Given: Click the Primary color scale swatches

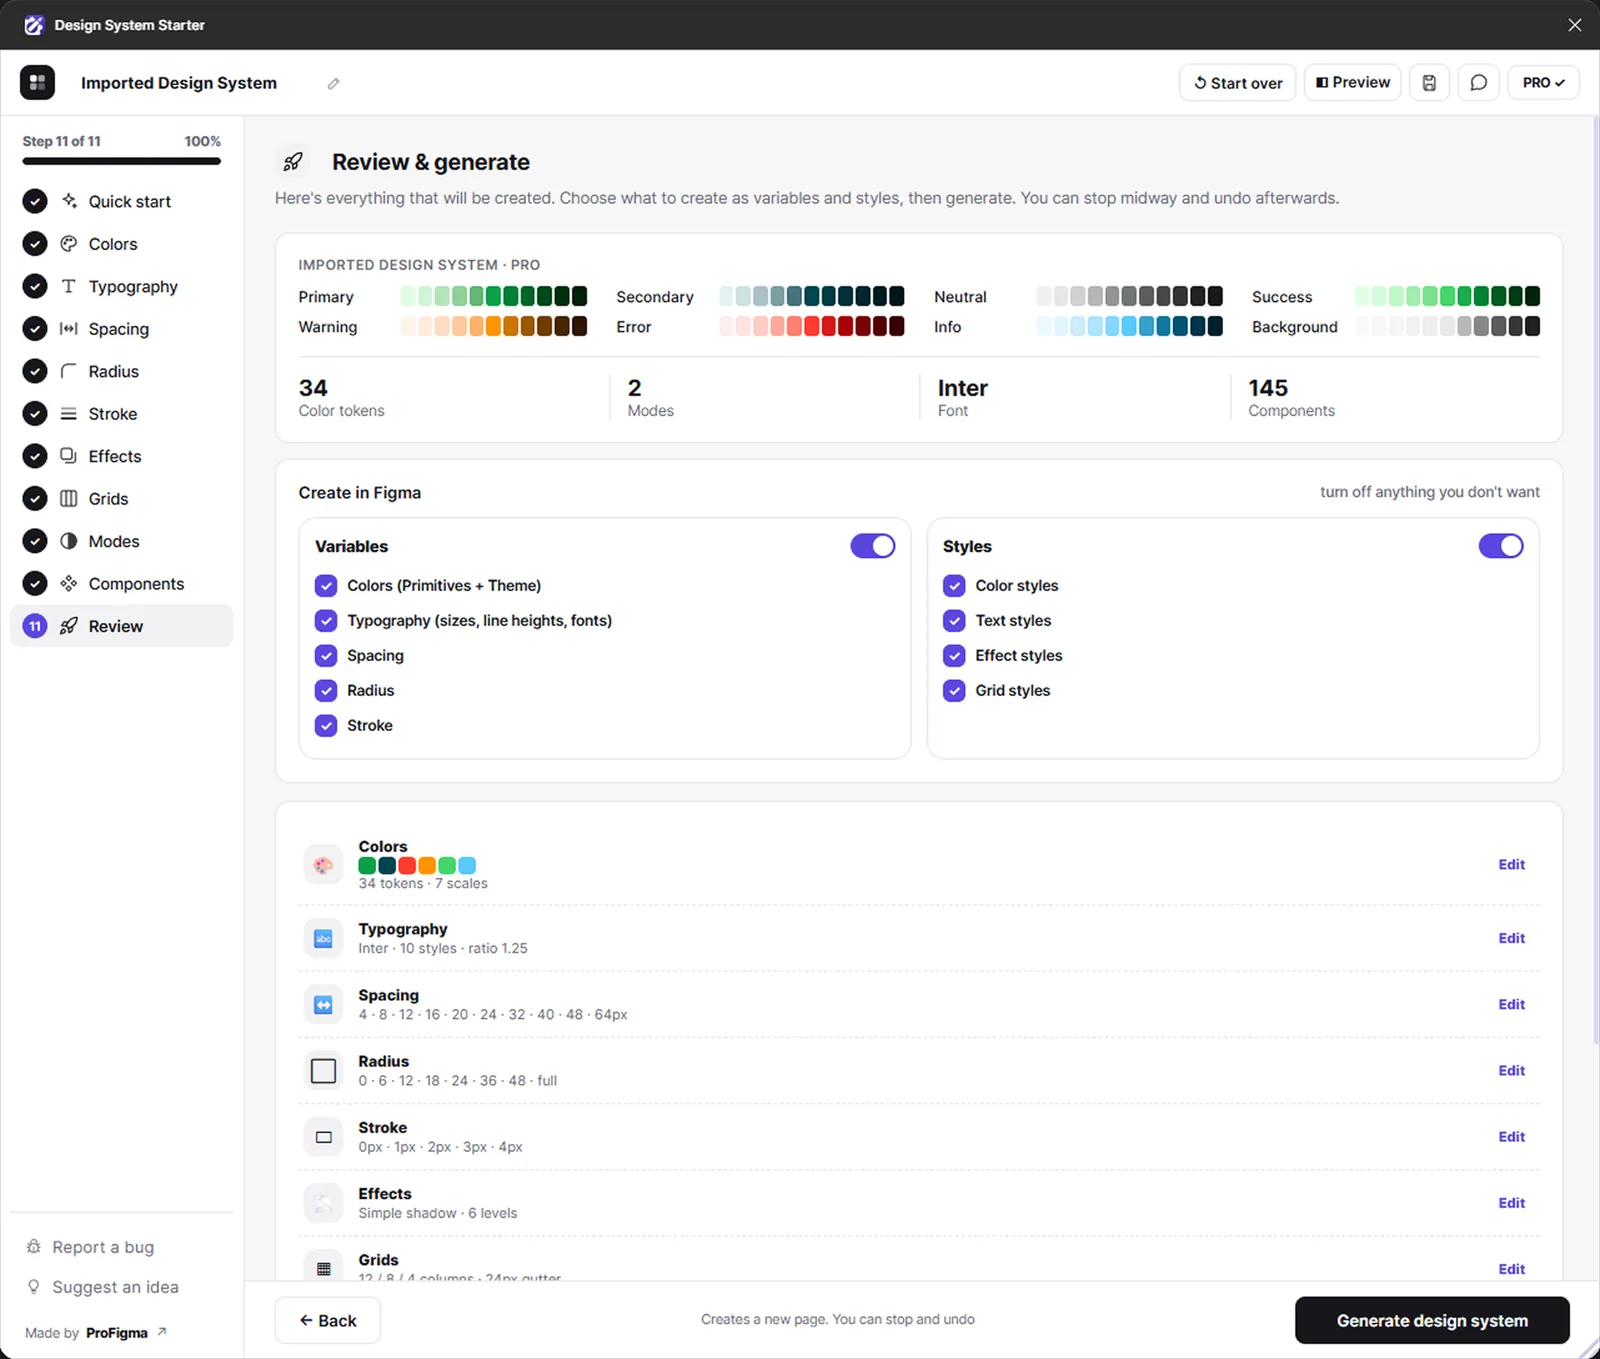Looking at the screenshot, I should pos(494,297).
